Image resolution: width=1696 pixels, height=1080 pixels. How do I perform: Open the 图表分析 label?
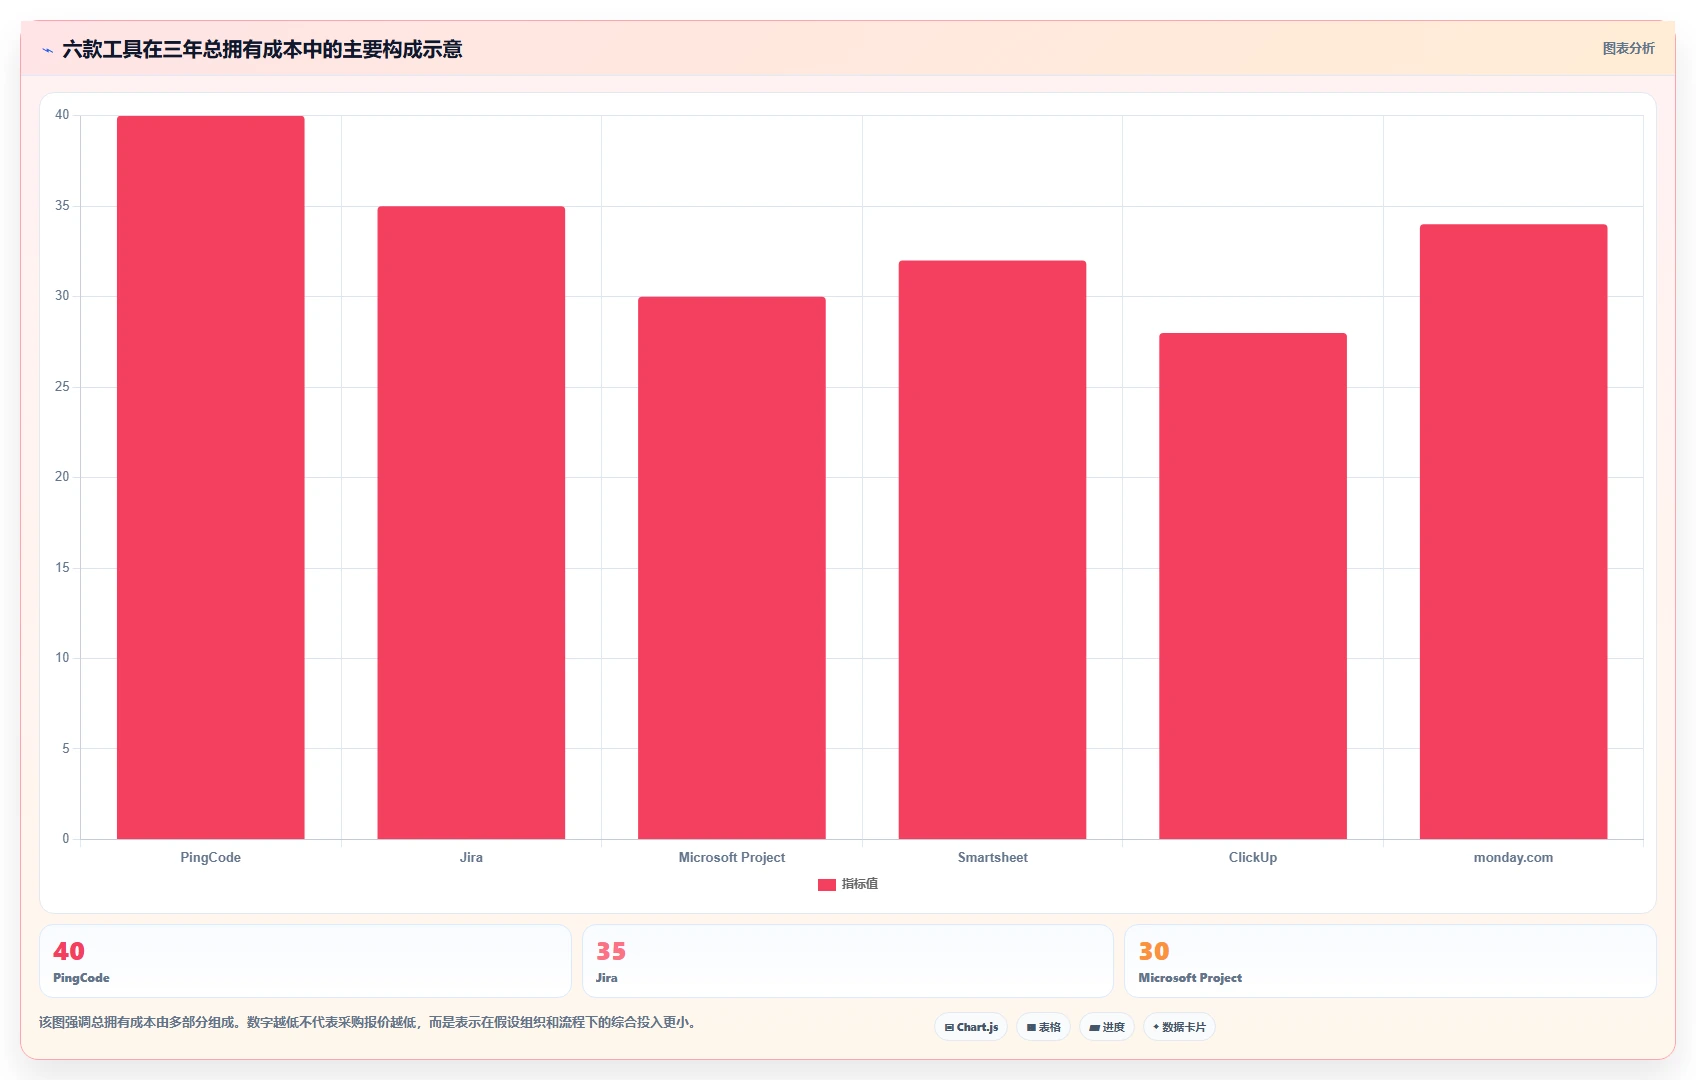[1628, 48]
